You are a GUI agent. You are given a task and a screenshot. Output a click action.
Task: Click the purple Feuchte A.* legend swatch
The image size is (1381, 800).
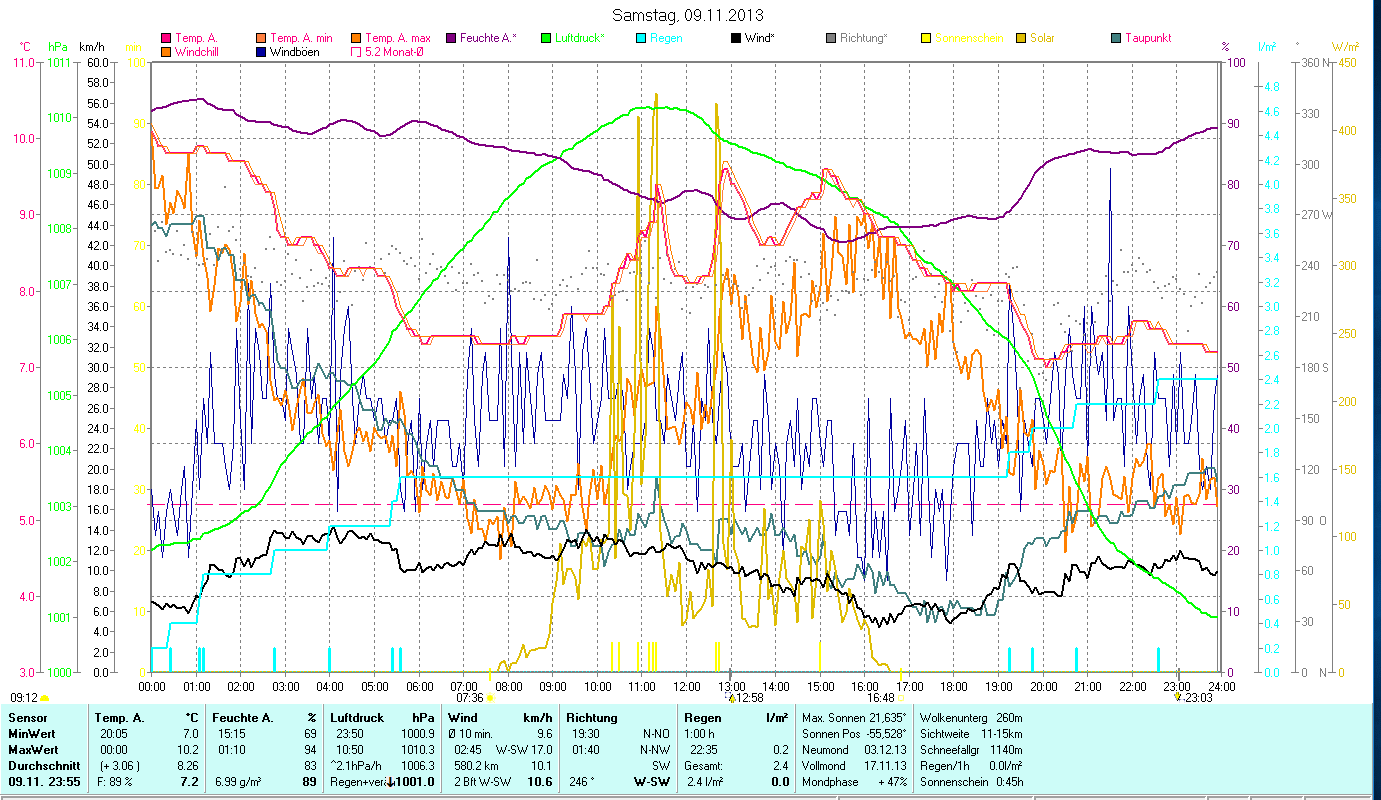451,38
